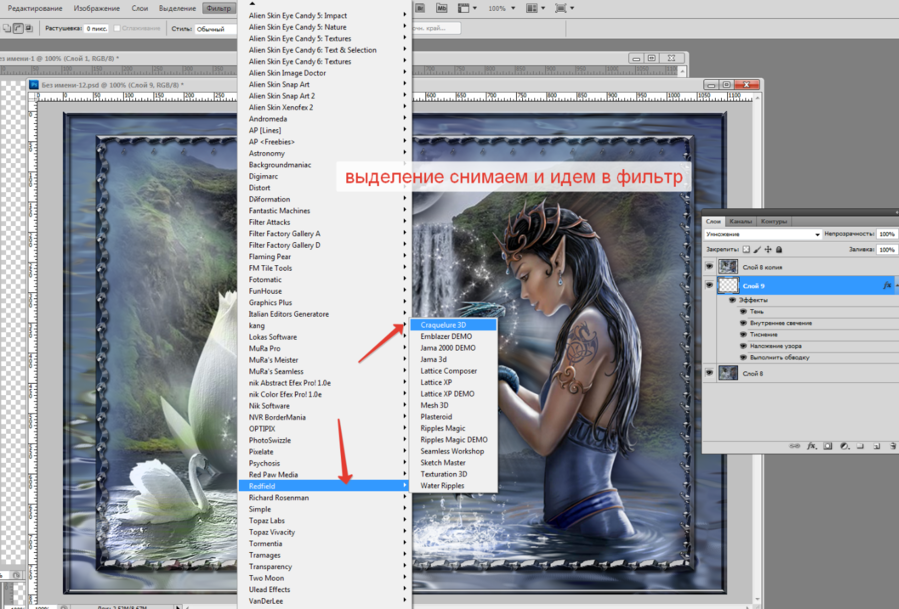Expand the Topaz Labs submenu

pos(324,521)
